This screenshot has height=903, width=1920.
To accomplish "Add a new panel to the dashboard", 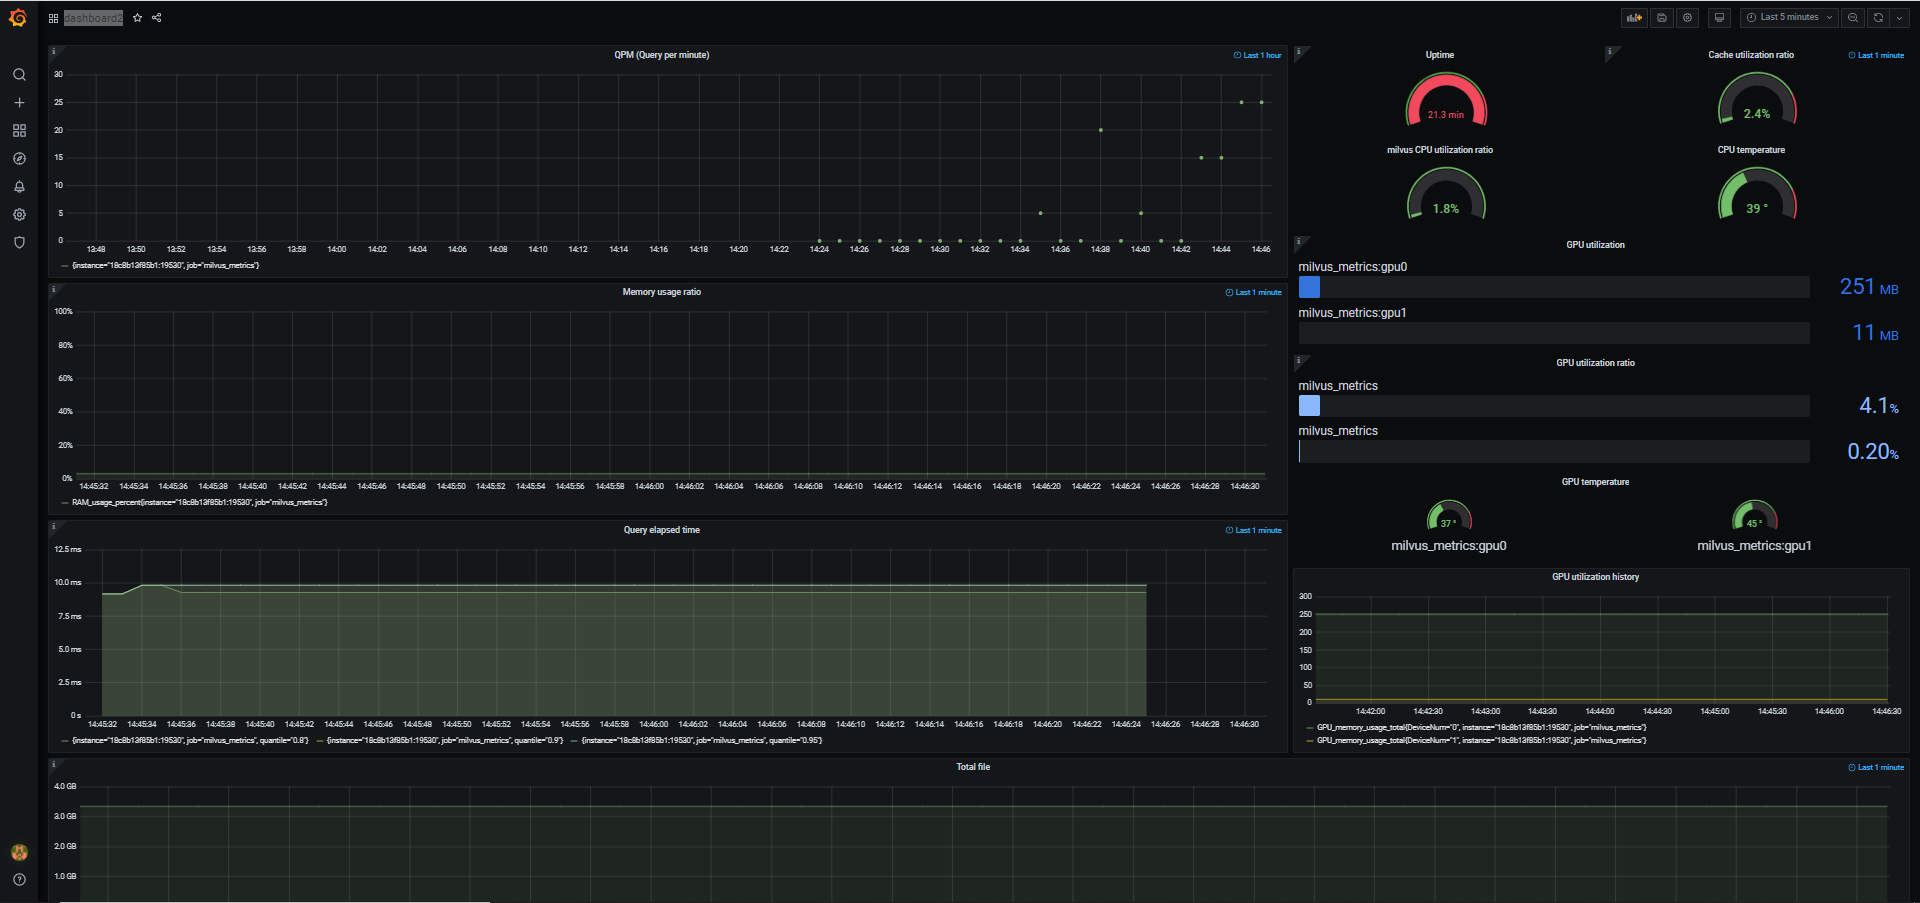I will 1634,18.
